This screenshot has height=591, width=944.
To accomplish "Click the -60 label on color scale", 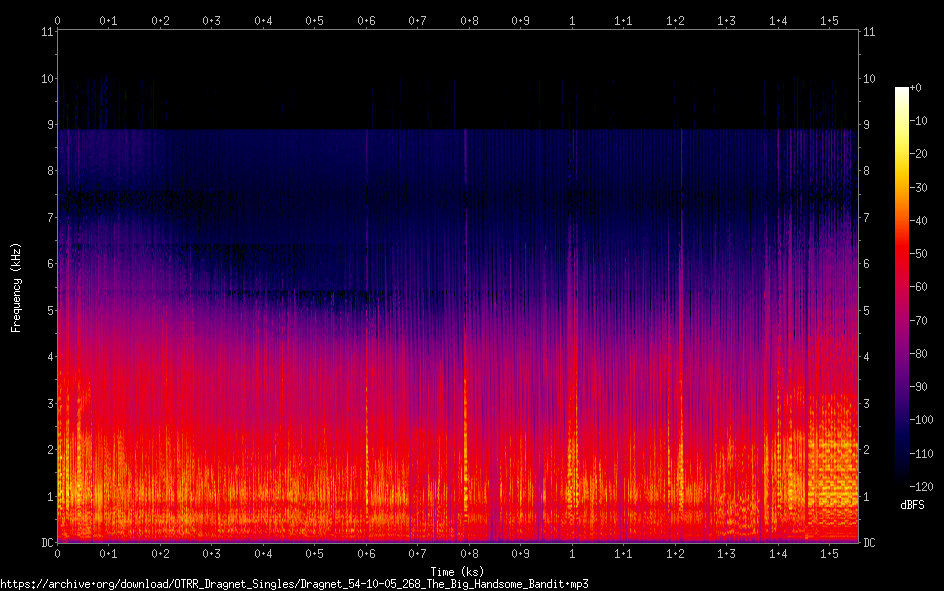I will tap(921, 286).
